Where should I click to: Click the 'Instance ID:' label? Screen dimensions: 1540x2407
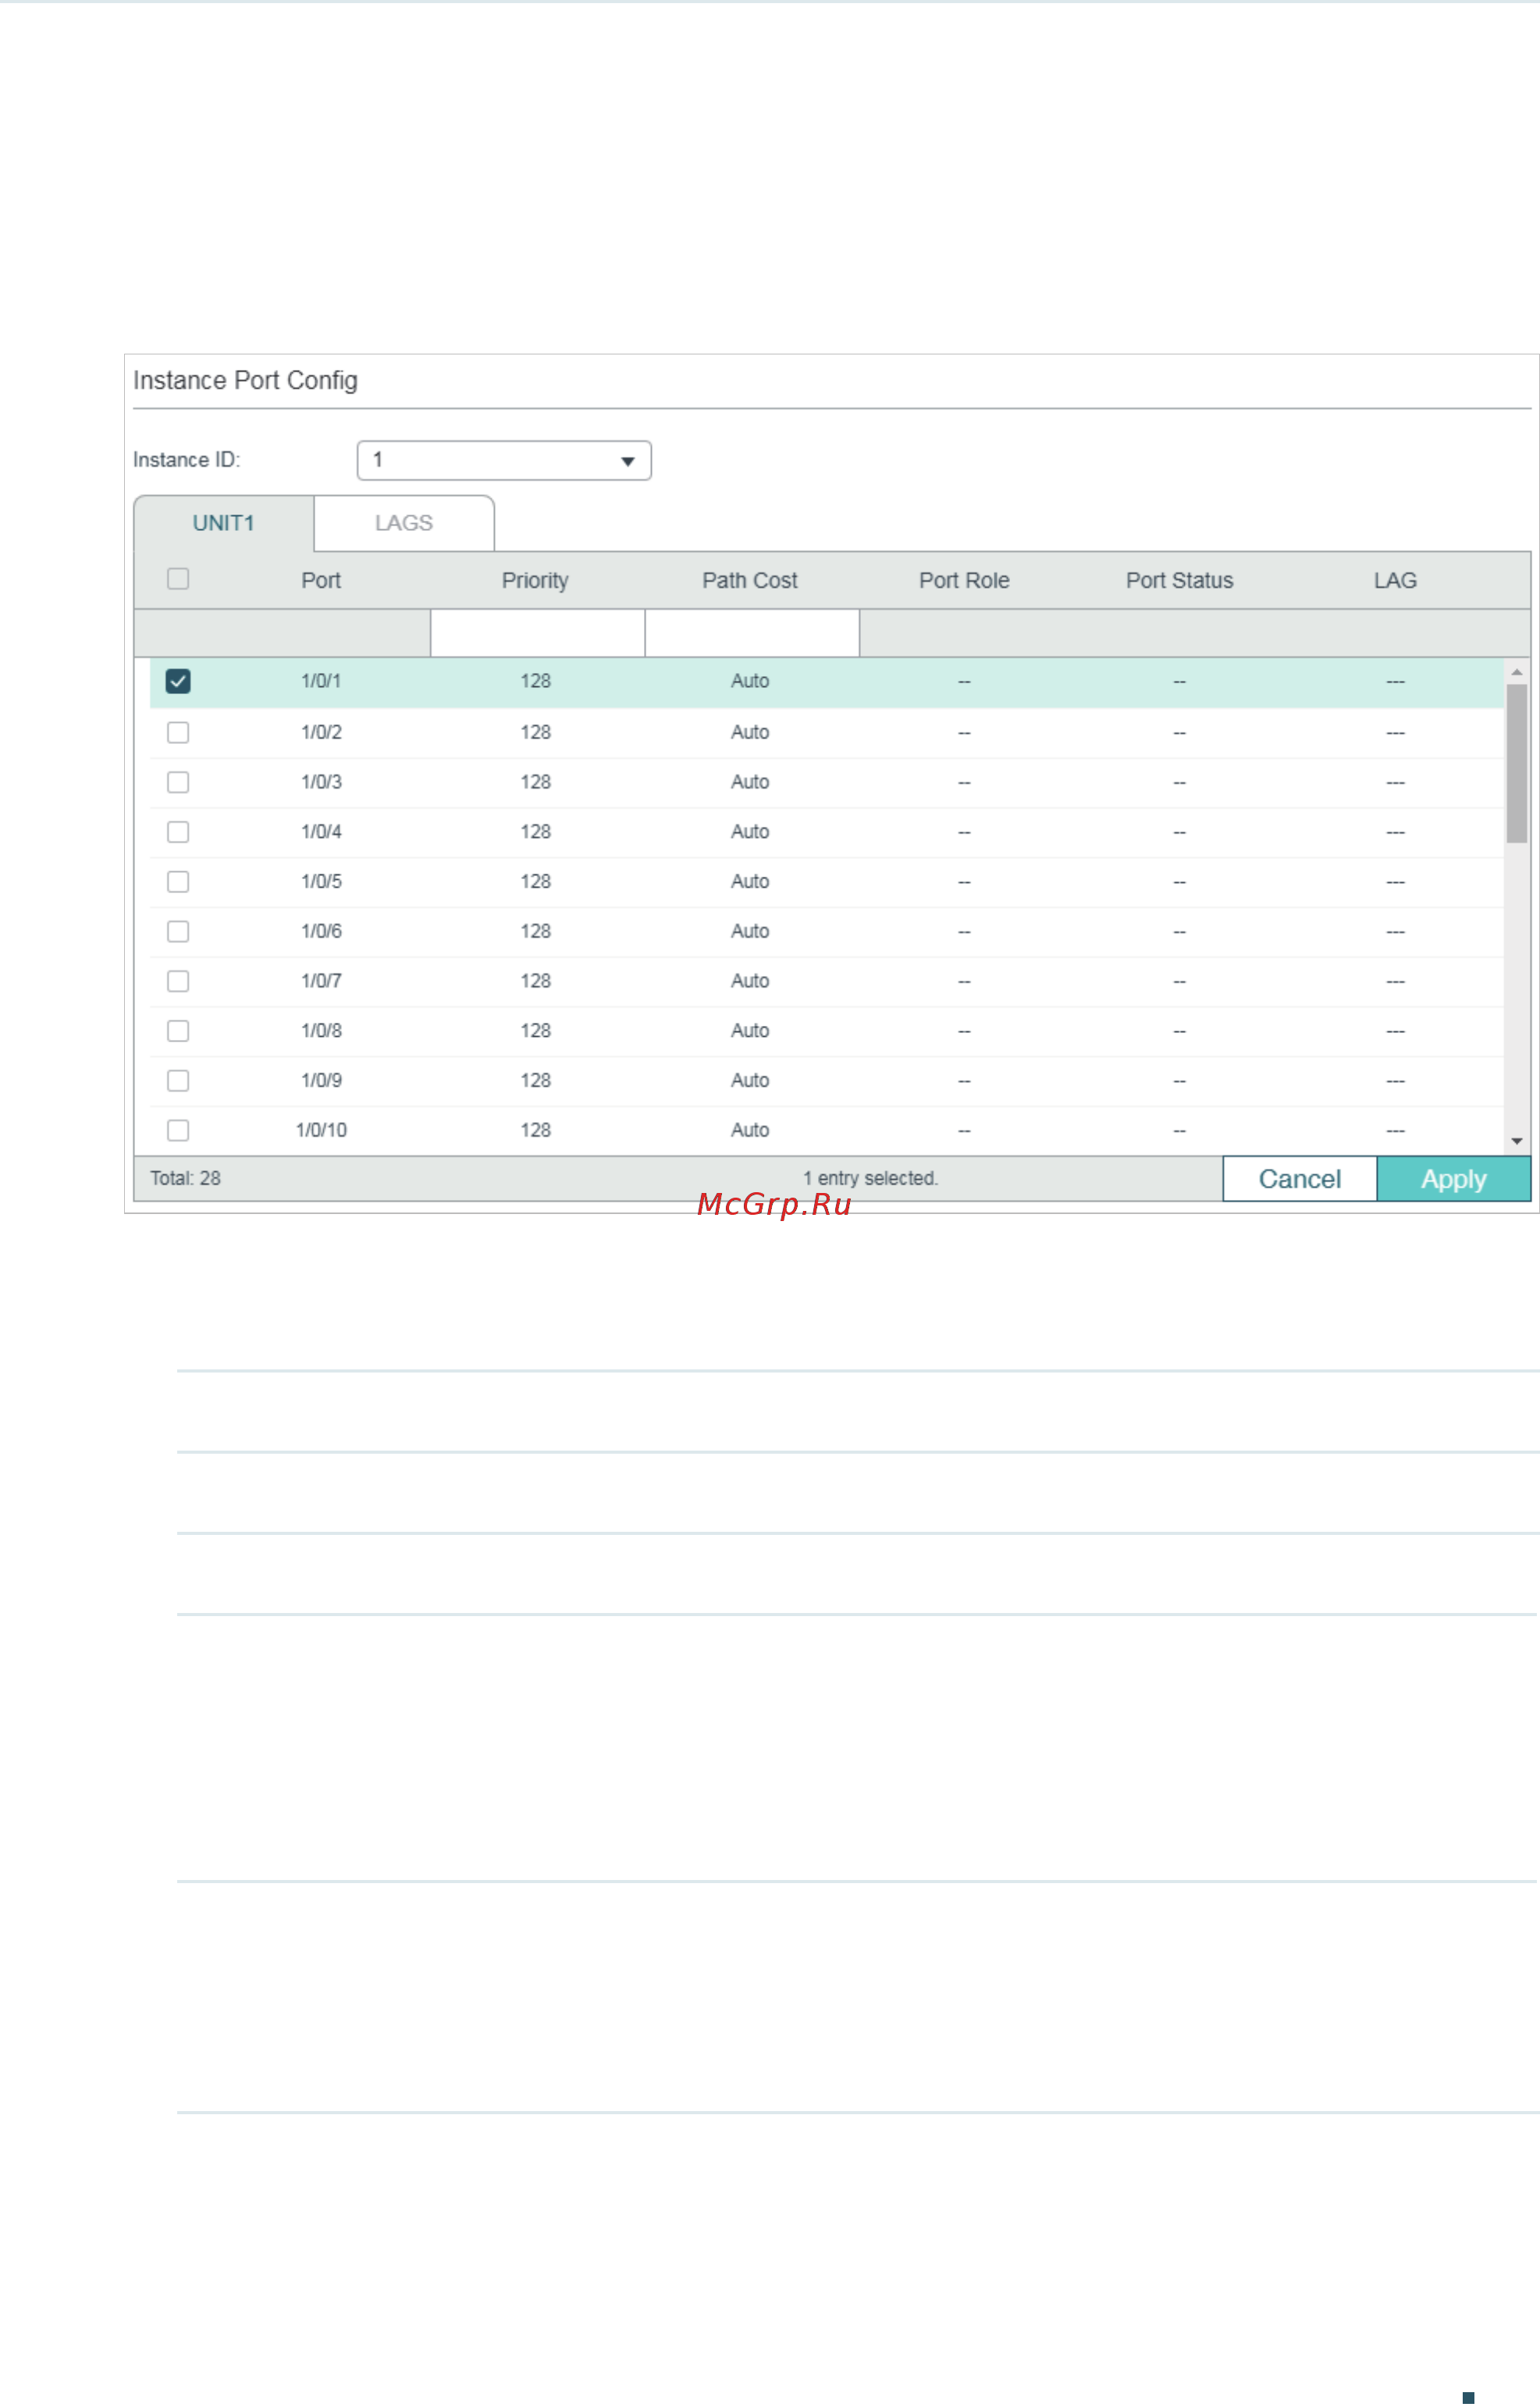point(187,460)
